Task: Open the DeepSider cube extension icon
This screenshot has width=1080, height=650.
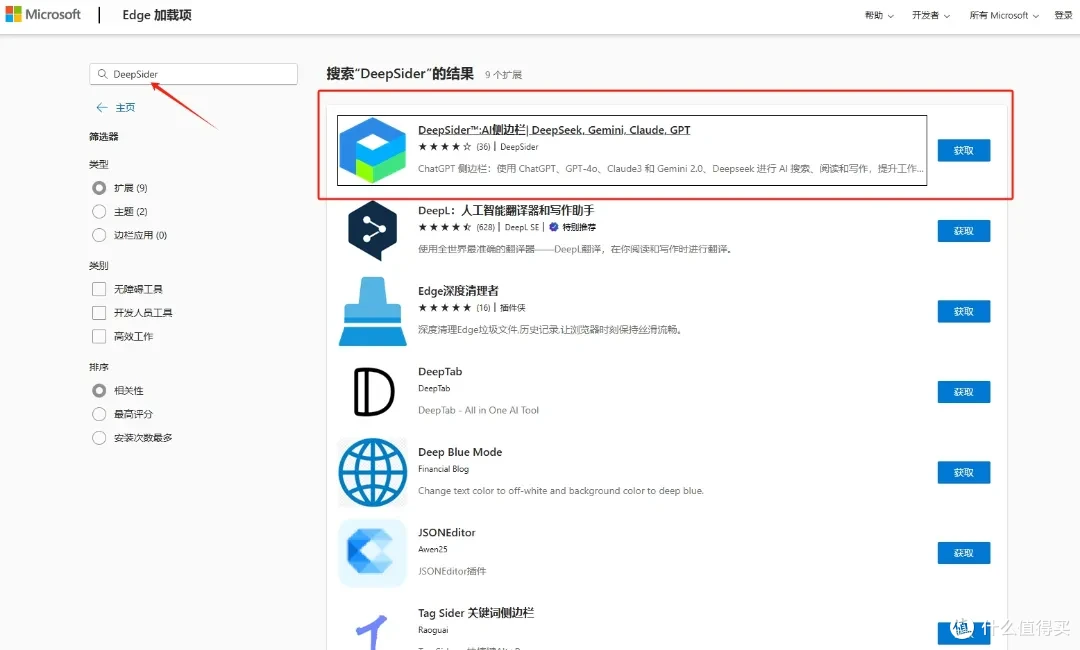Action: 373,150
